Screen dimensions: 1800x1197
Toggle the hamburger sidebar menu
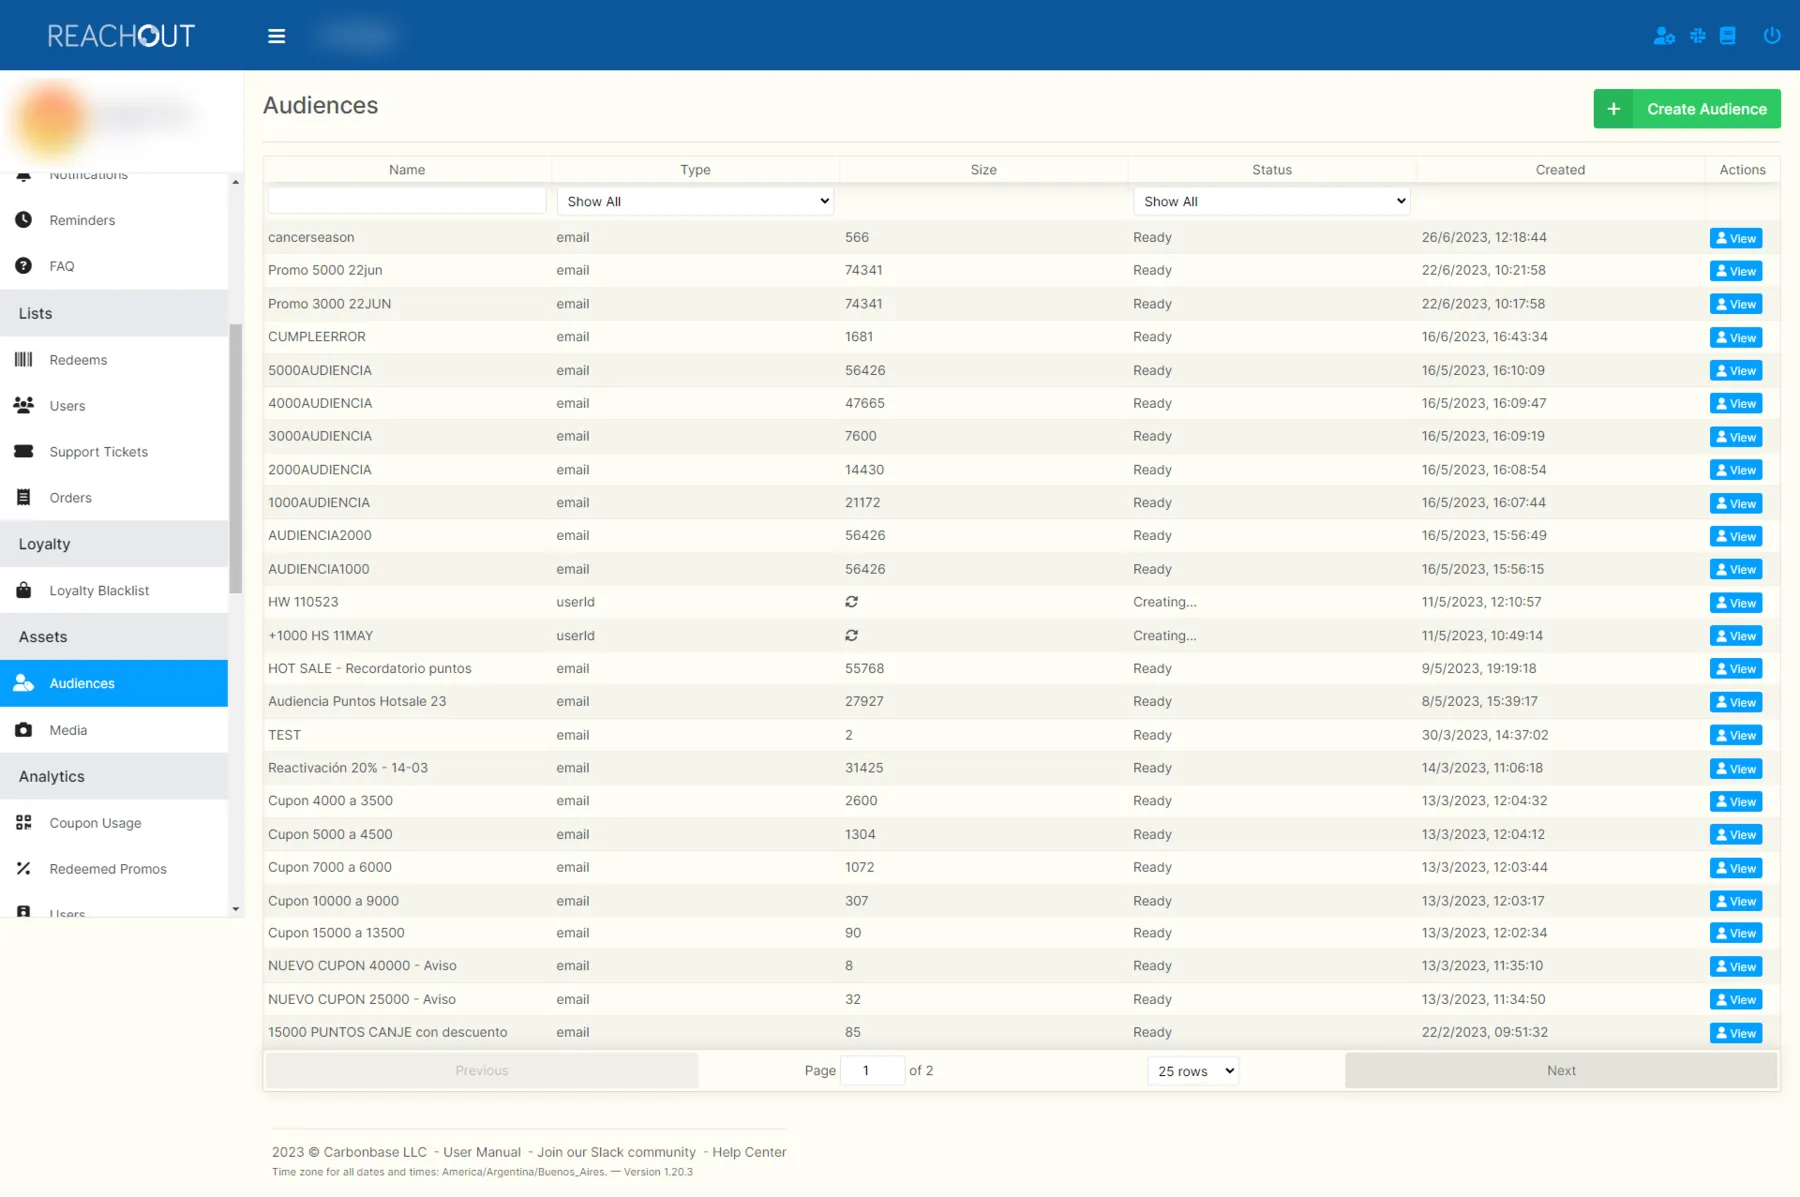pos(277,36)
